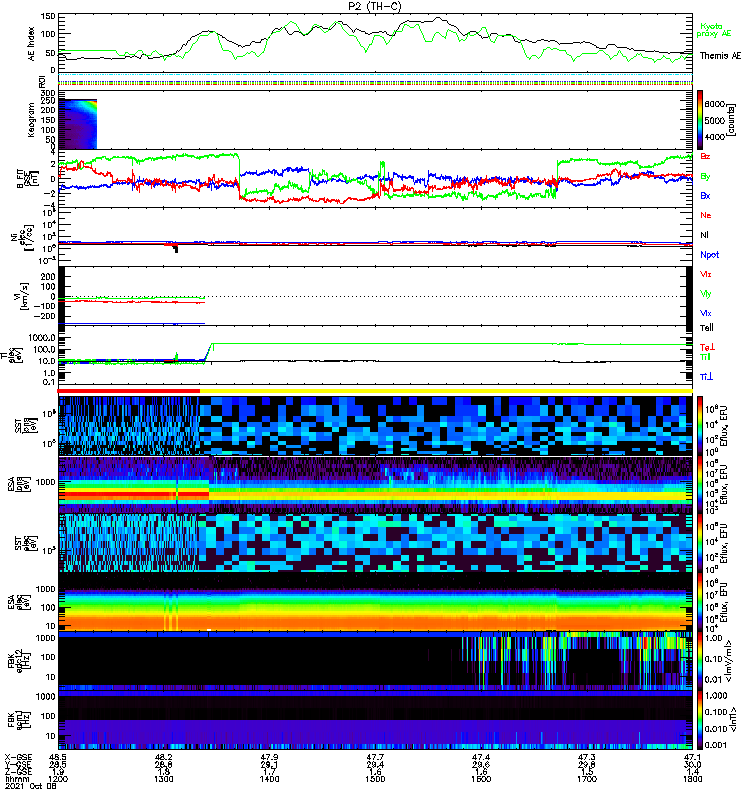Click the plot title "P2 (TH-C)"

pos(374,6)
